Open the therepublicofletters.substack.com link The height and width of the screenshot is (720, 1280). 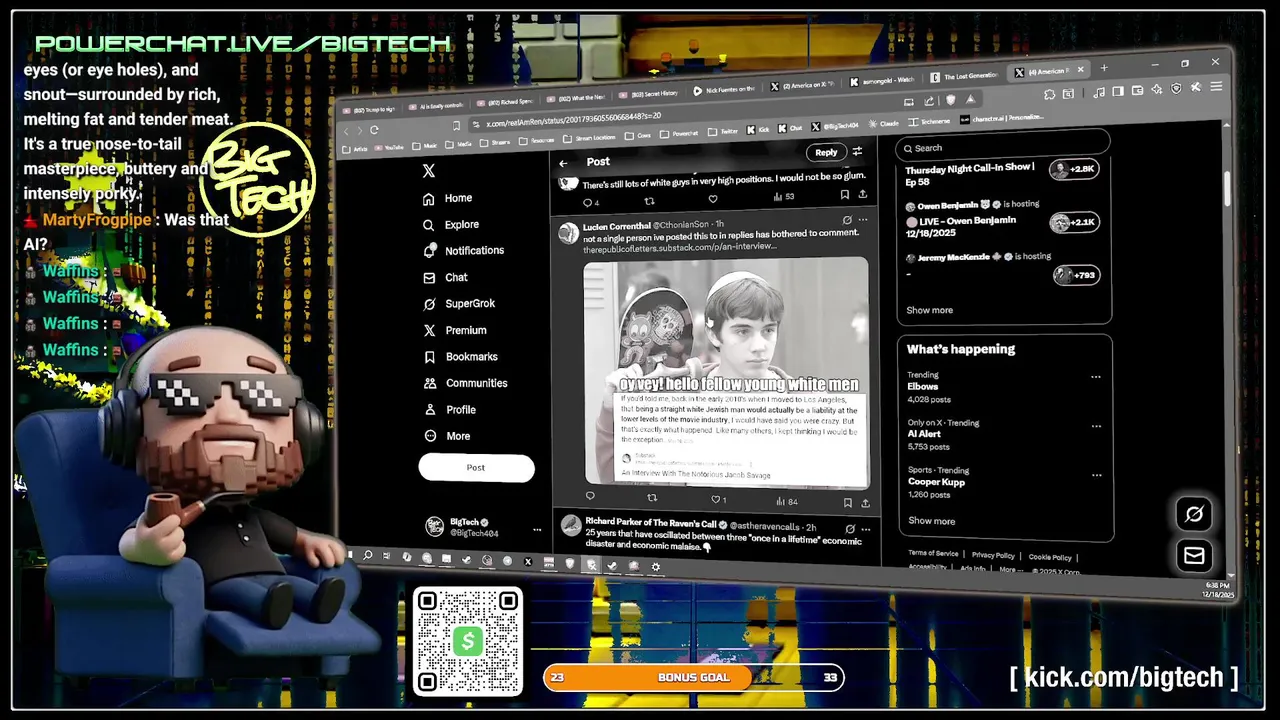pos(680,246)
